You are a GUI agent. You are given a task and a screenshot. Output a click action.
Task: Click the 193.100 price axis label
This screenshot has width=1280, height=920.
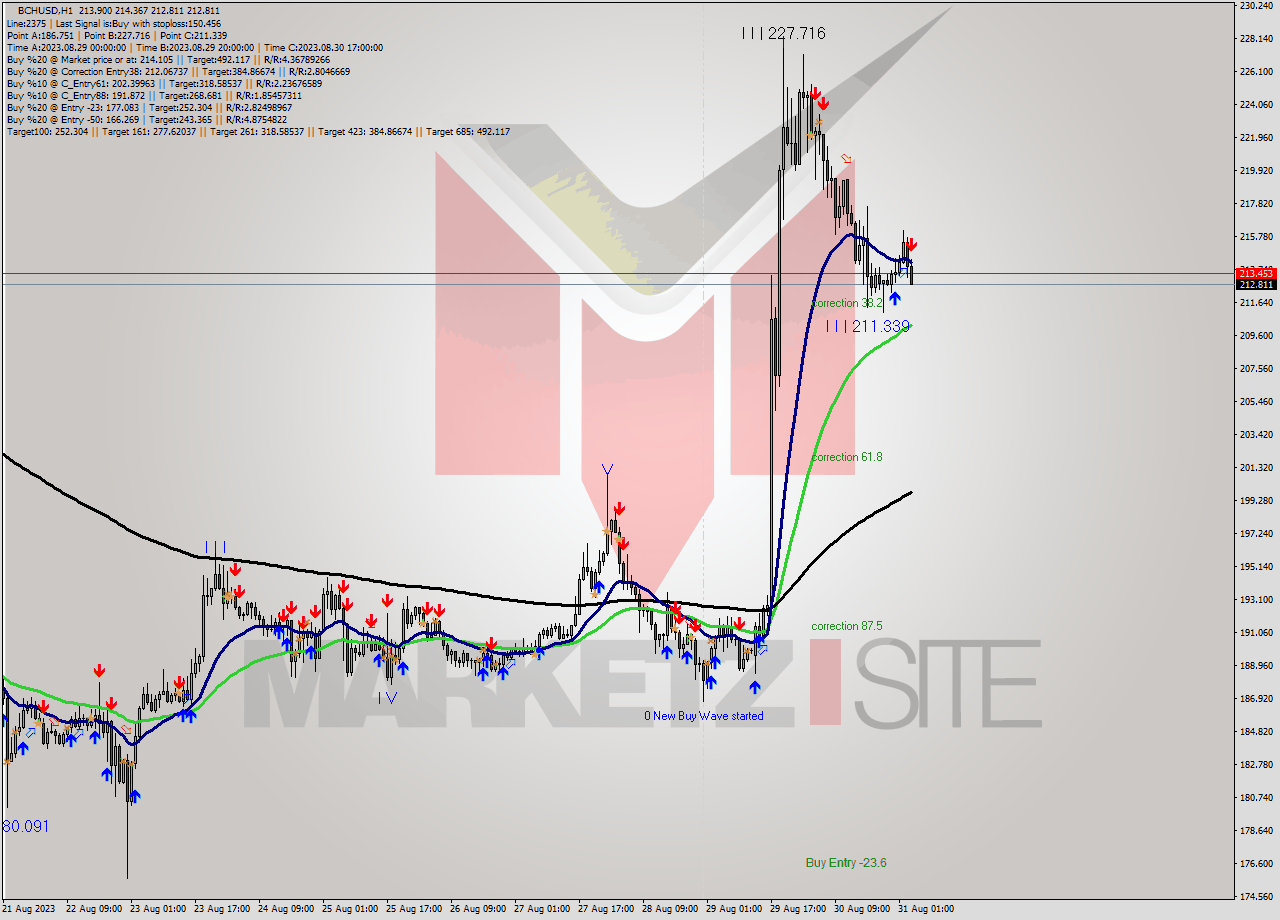pyautogui.click(x=1255, y=600)
